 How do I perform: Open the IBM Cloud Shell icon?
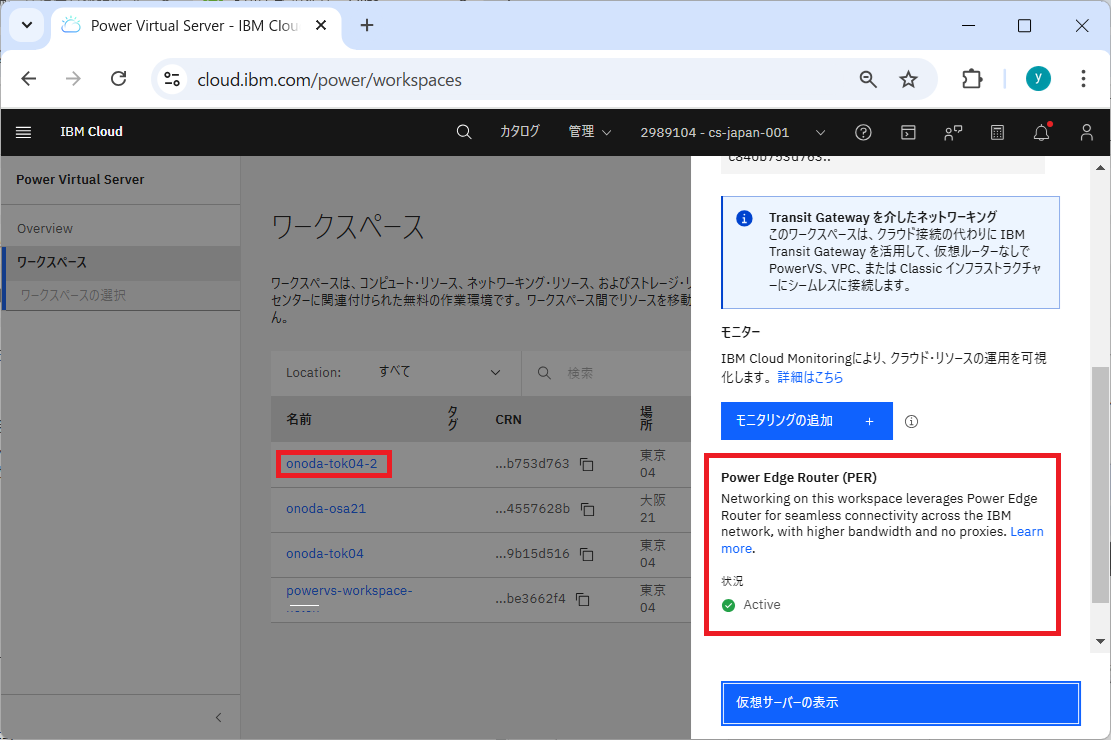tap(908, 133)
